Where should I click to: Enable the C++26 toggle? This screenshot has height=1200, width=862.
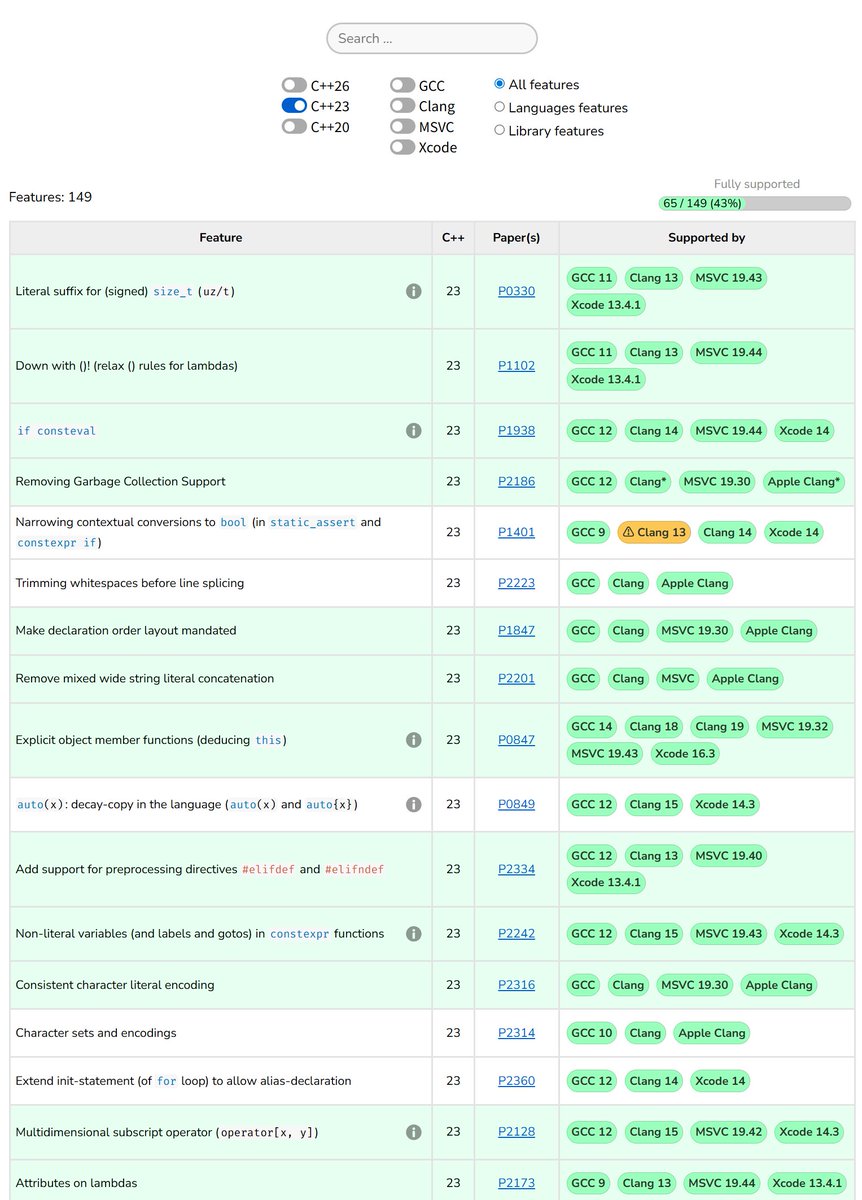[x=295, y=85]
